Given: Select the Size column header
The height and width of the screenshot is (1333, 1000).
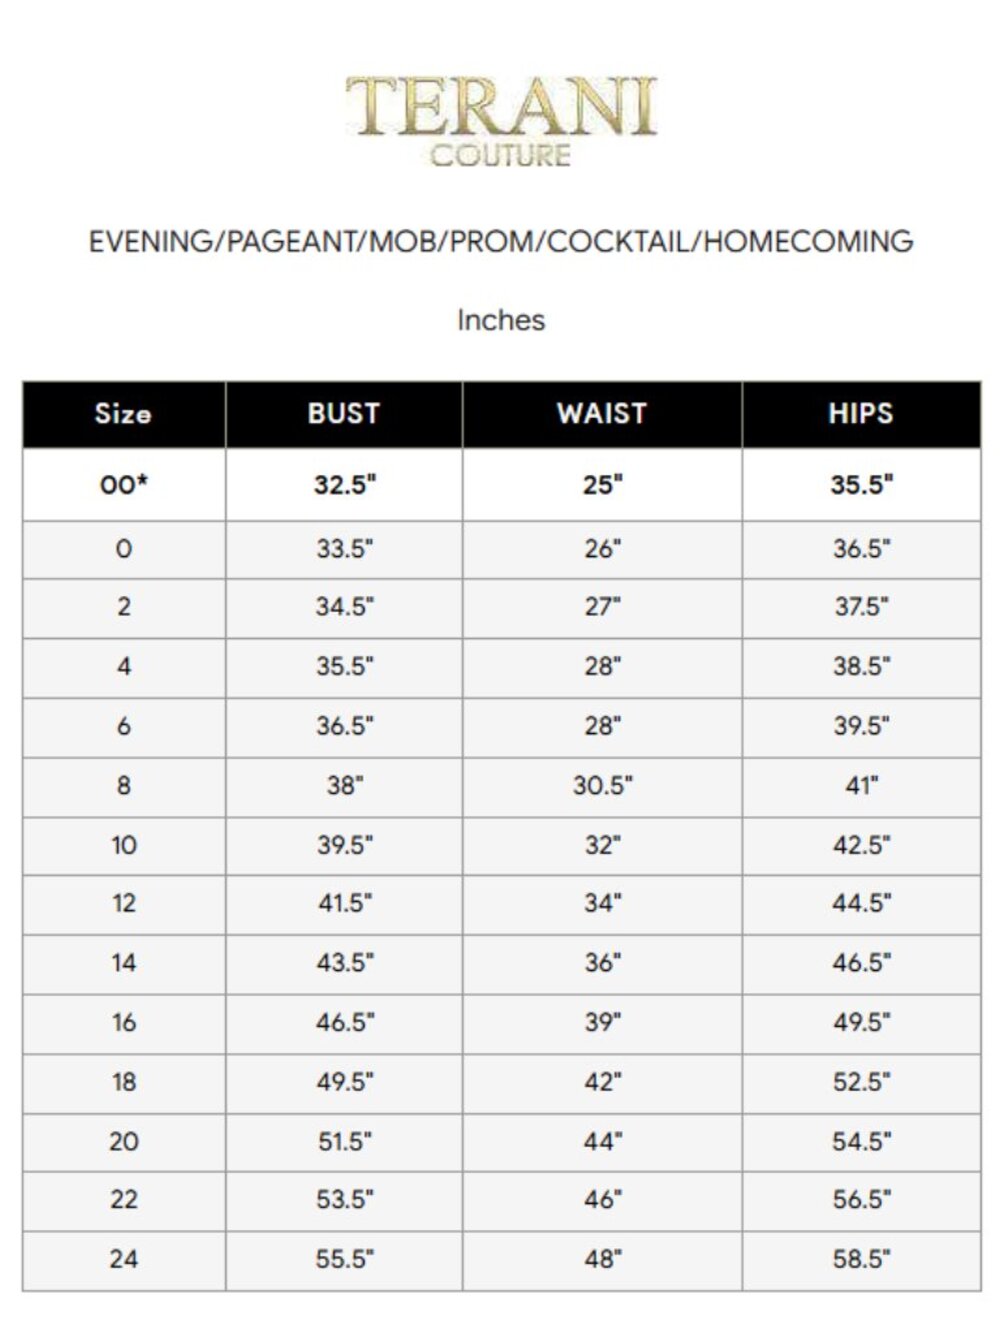Looking at the screenshot, I should coord(123,414).
